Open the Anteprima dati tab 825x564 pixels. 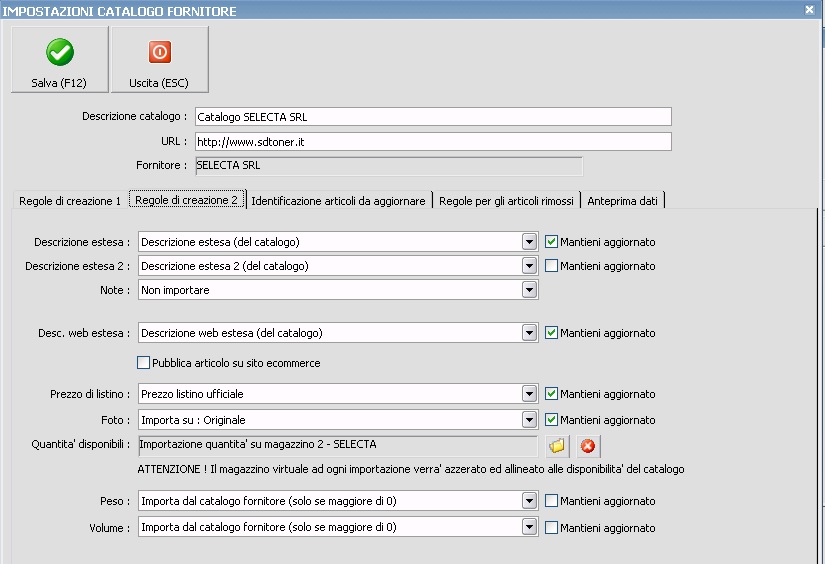[622, 200]
